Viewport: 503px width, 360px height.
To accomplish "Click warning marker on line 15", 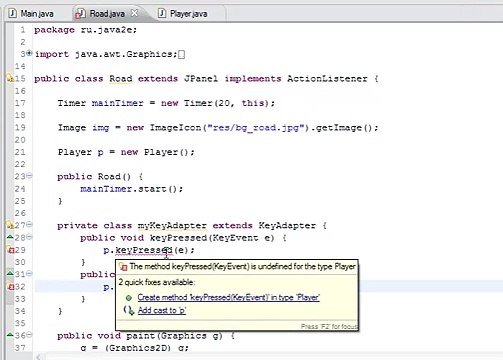I will tap(10, 79).
